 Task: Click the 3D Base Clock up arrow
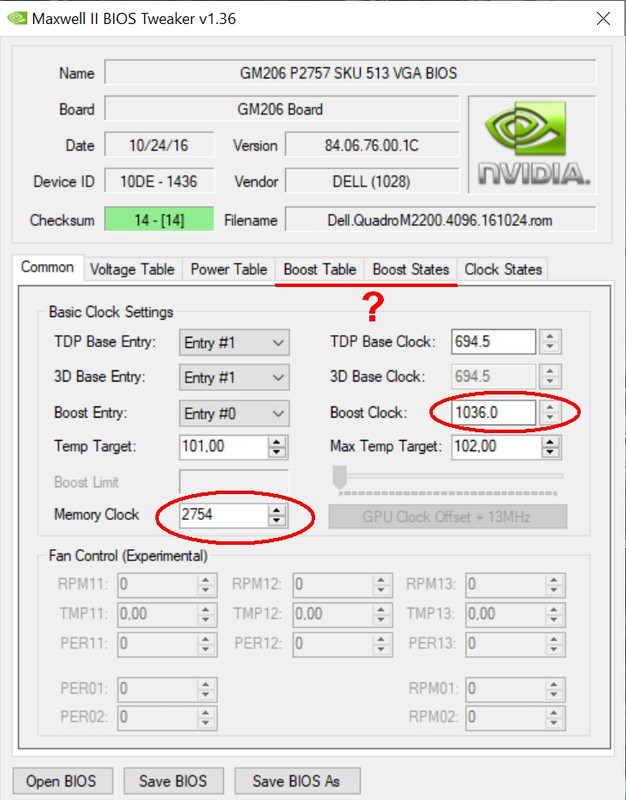click(x=550, y=371)
